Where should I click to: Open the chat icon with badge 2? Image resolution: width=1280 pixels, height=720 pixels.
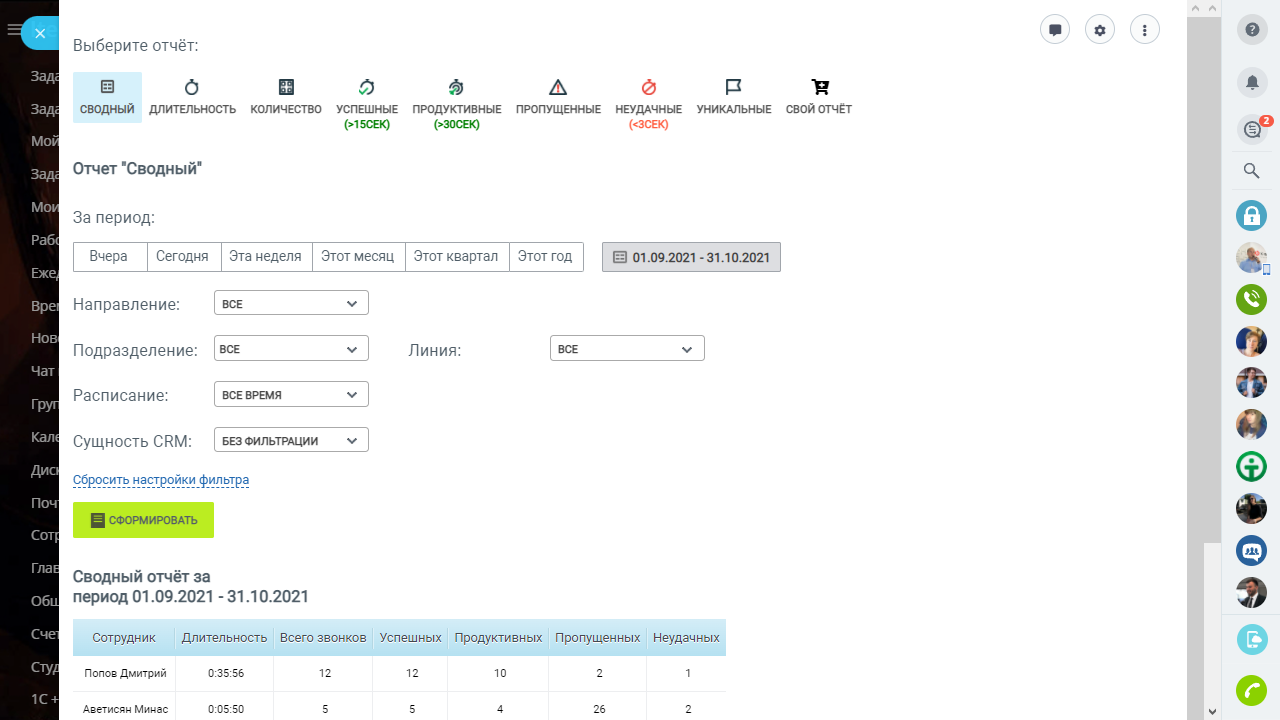click(x=1252, y=129)
